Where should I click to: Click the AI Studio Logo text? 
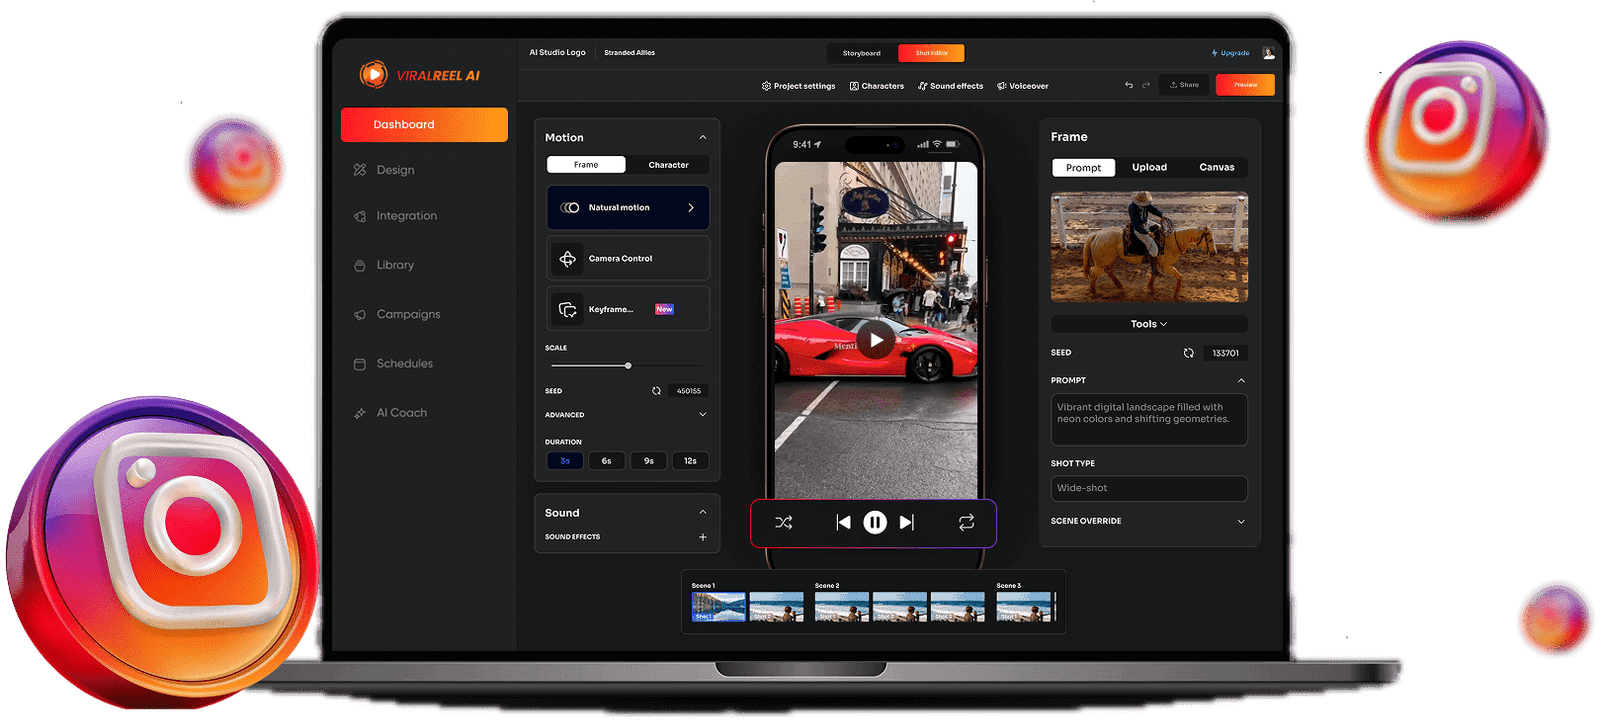[x=558, y=53]
